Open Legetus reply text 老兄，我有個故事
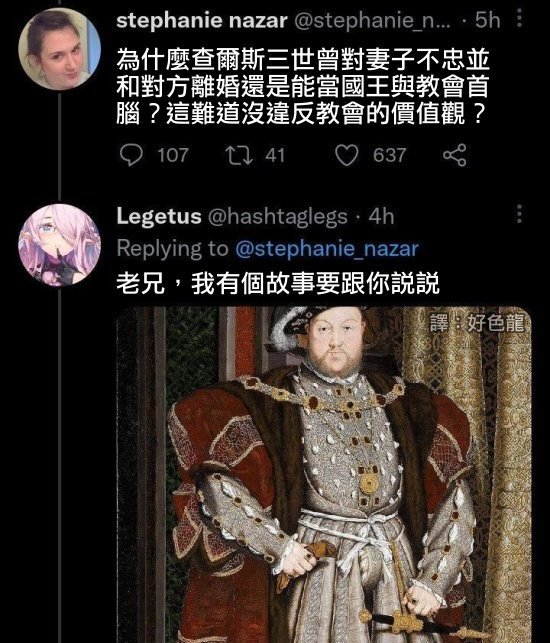Screen dimensions: 550x643 coord(278,283)
